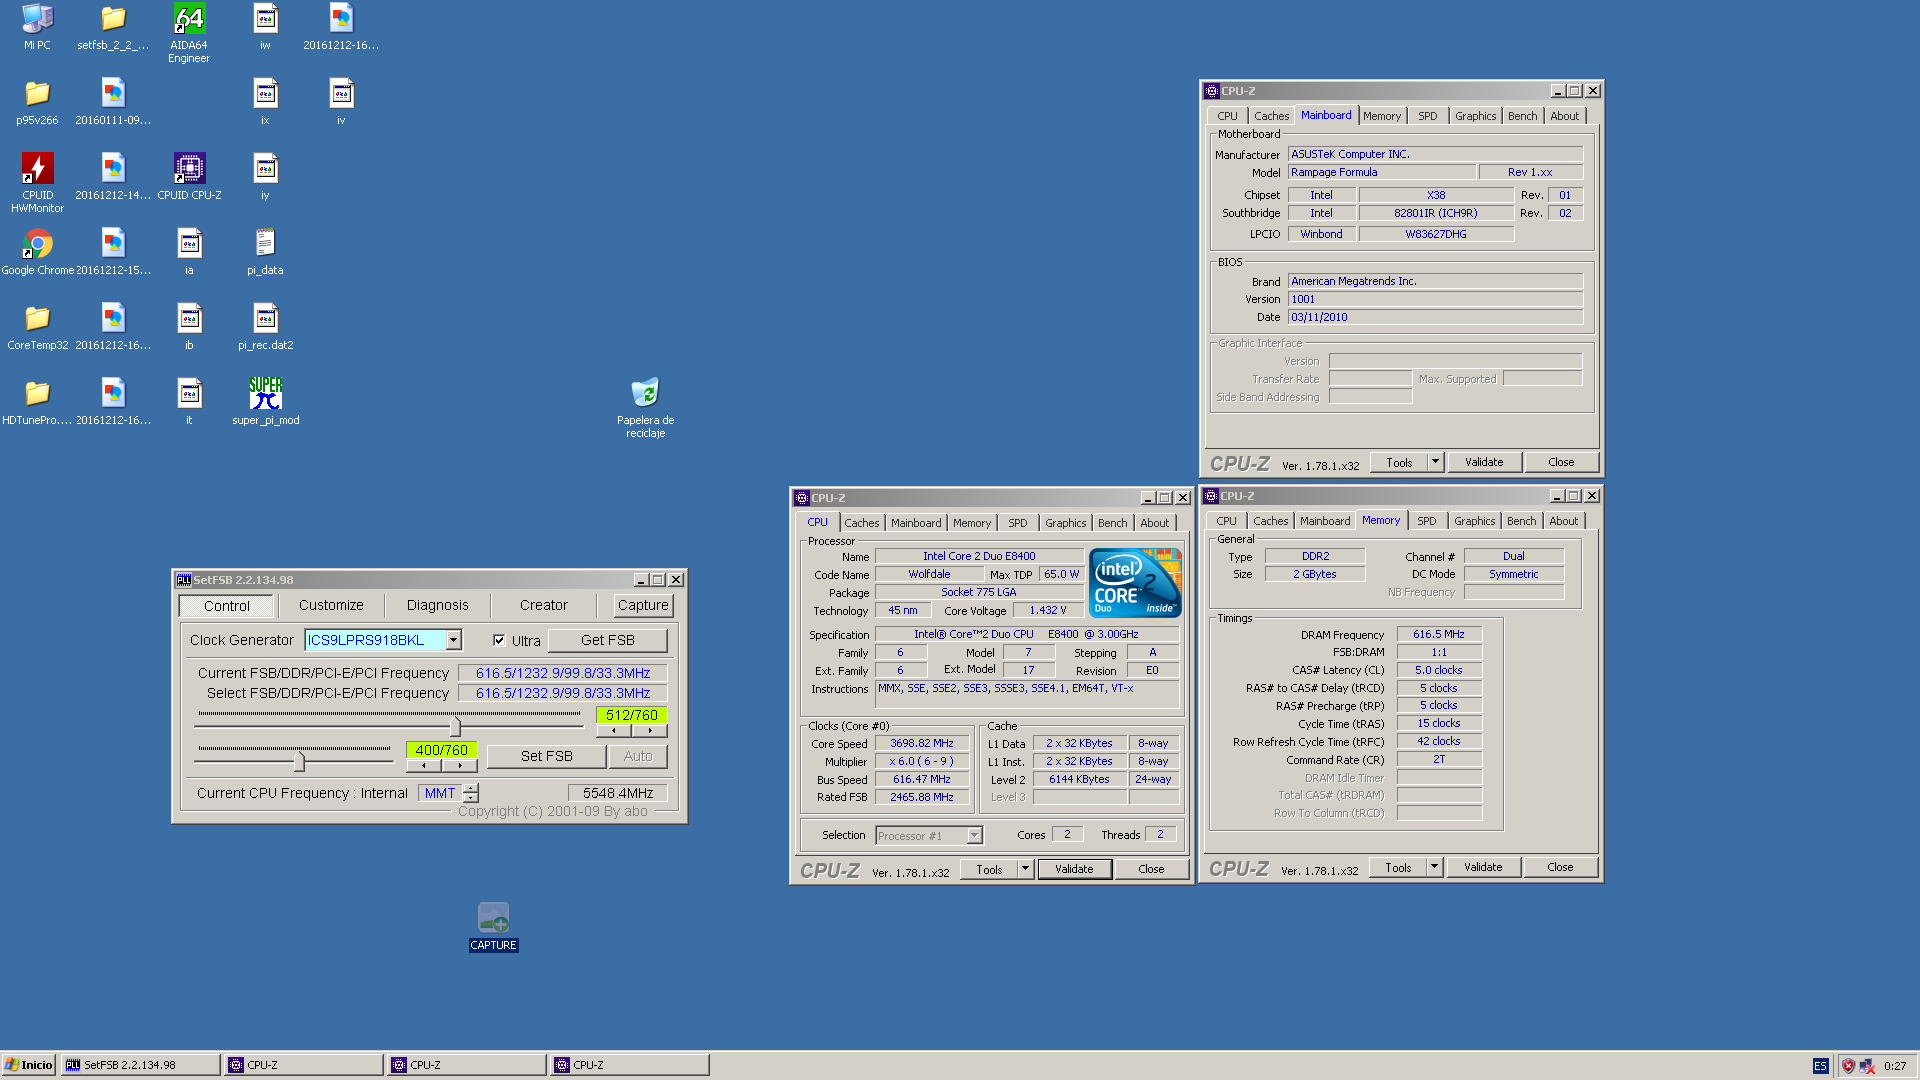Select the ix file icon
This screenshot has width=1920, height=1080.
pos(265,102)
